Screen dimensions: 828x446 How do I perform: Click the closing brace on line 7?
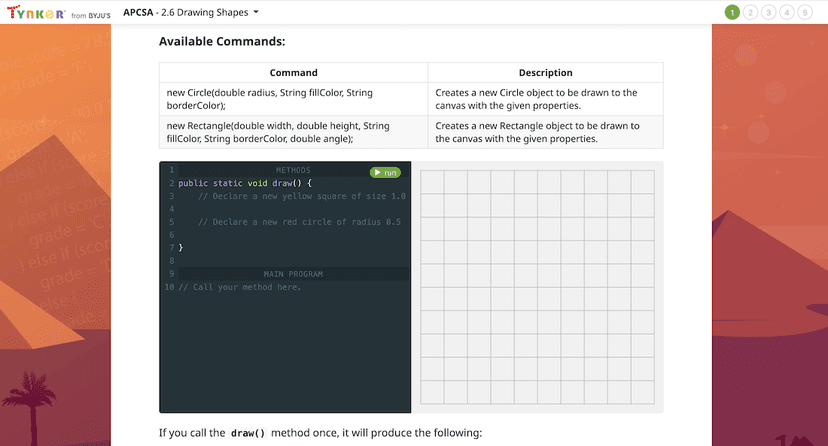tap(181, 248)
